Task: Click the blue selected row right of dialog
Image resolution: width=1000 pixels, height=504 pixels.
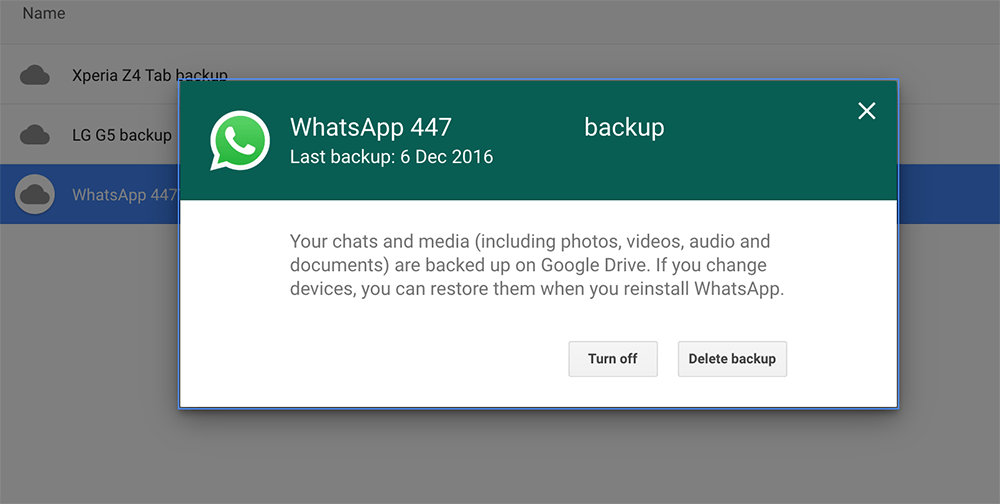Action: (948, 195)
